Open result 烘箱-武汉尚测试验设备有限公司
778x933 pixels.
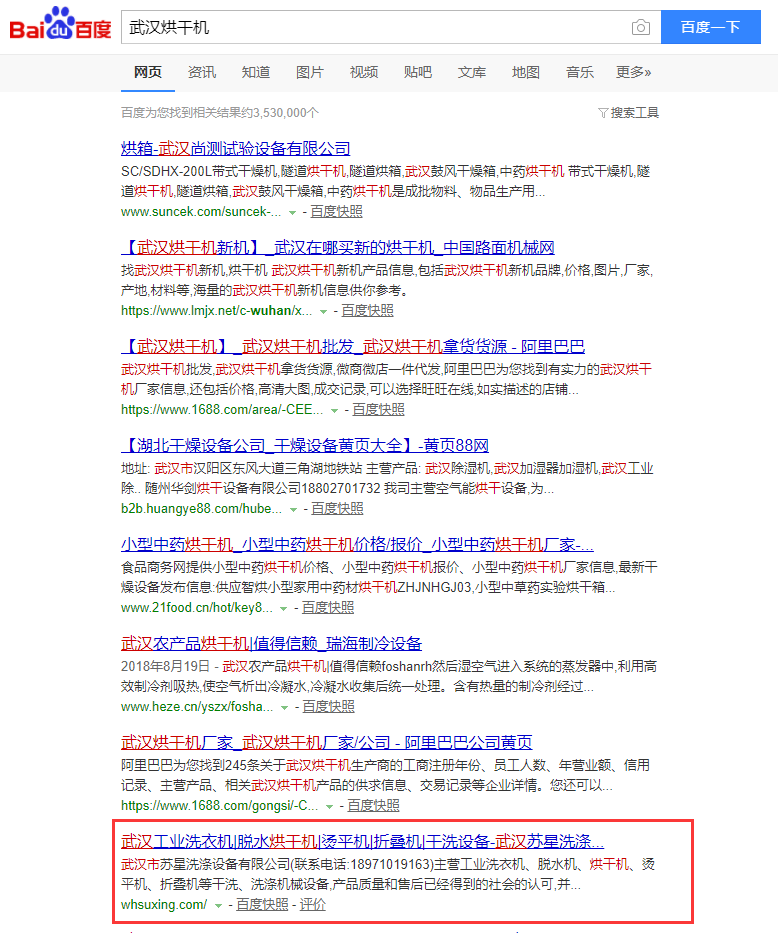pyautogui.click(x=236, y=148)
